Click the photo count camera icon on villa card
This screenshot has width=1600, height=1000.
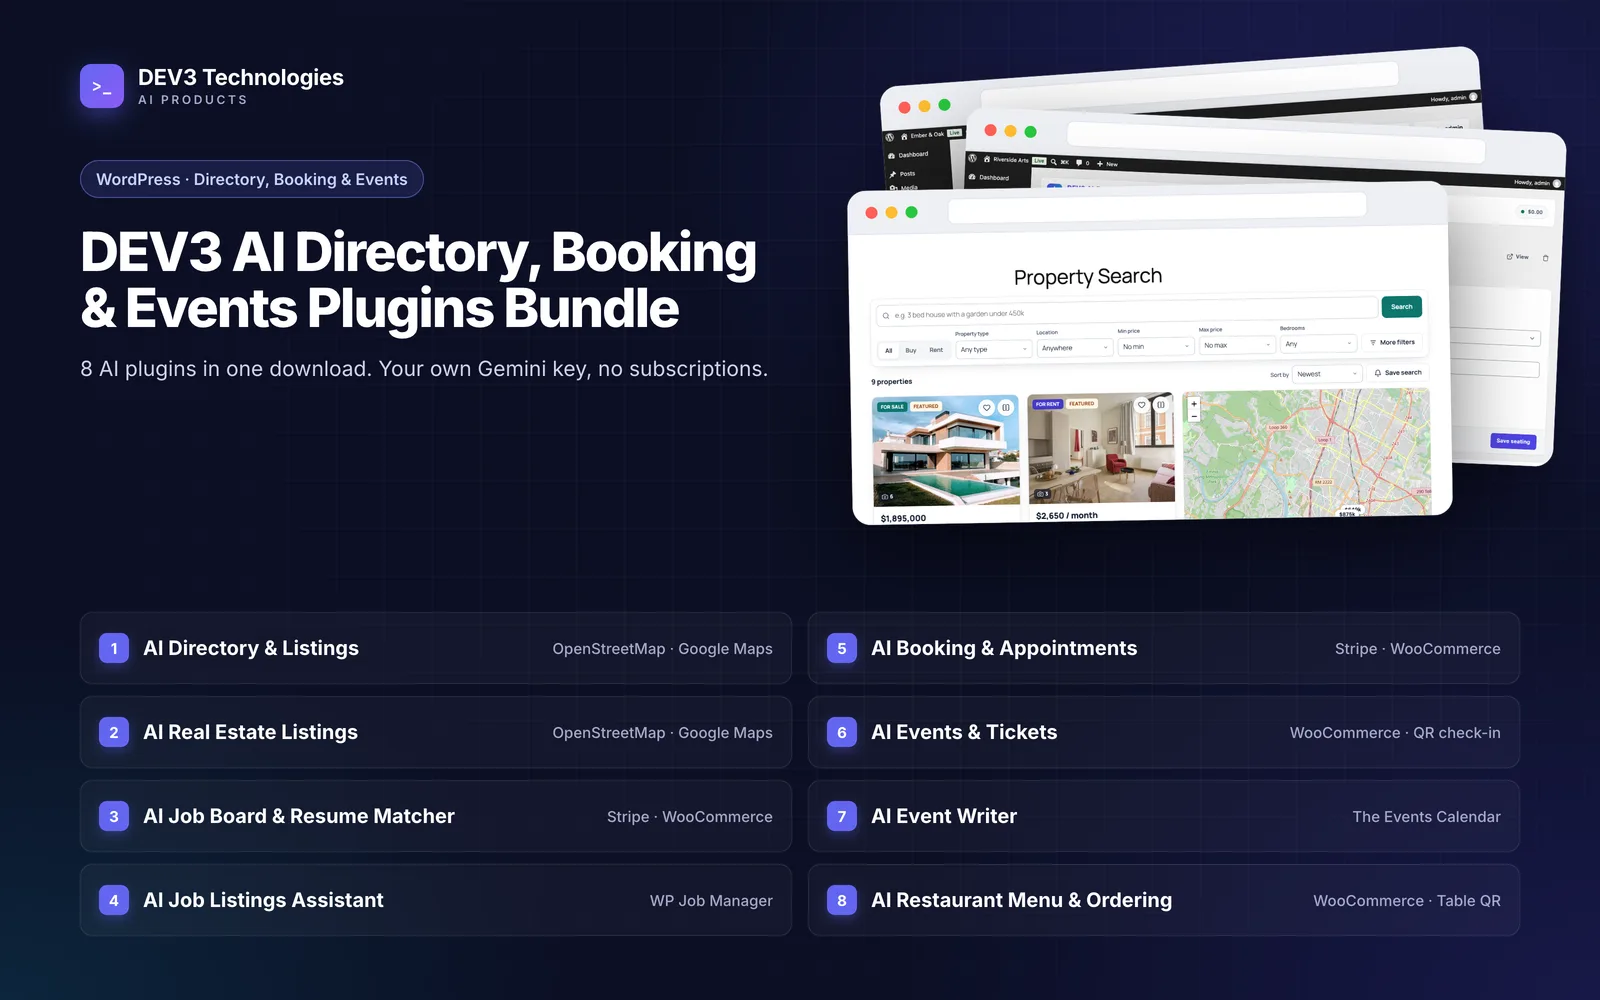tap(885, 496)
